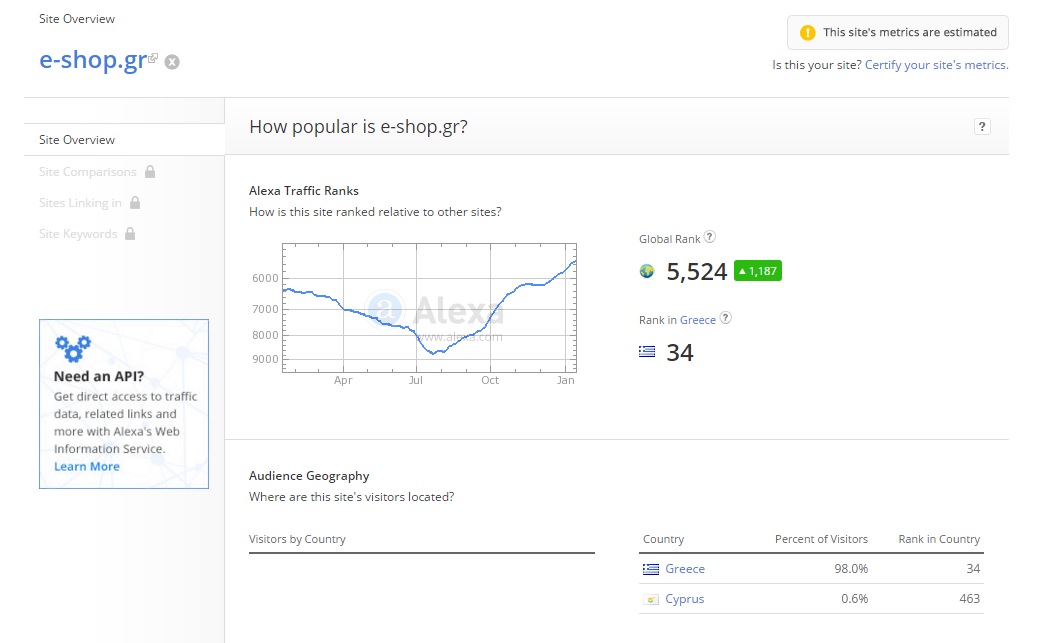The width and height of the screenshot is (1039, 643).
Task: Click the green rank change badge 1,187
Action: point(757,271)
